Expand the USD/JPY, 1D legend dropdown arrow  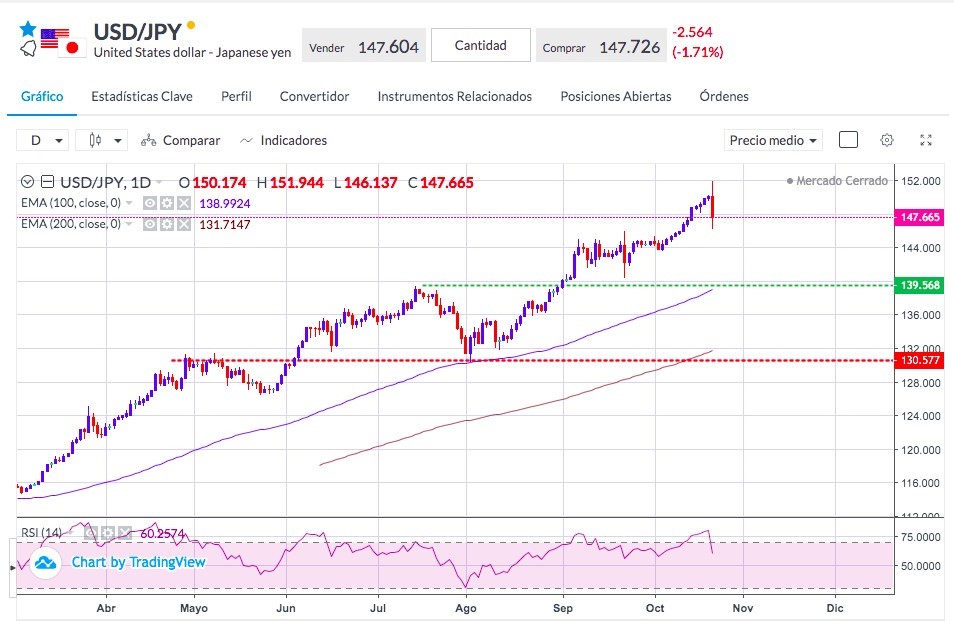(159, 182)
